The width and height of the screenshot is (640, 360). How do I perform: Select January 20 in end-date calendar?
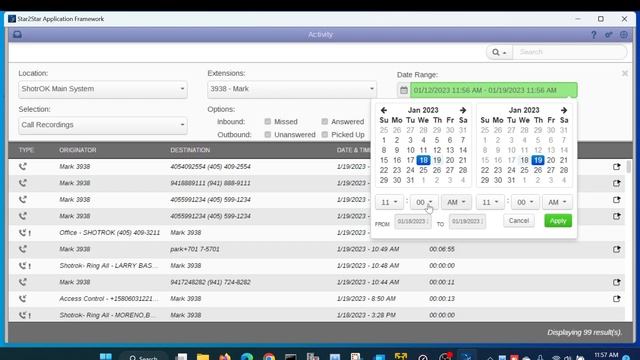pyautogui.click(x=551, y=160)
